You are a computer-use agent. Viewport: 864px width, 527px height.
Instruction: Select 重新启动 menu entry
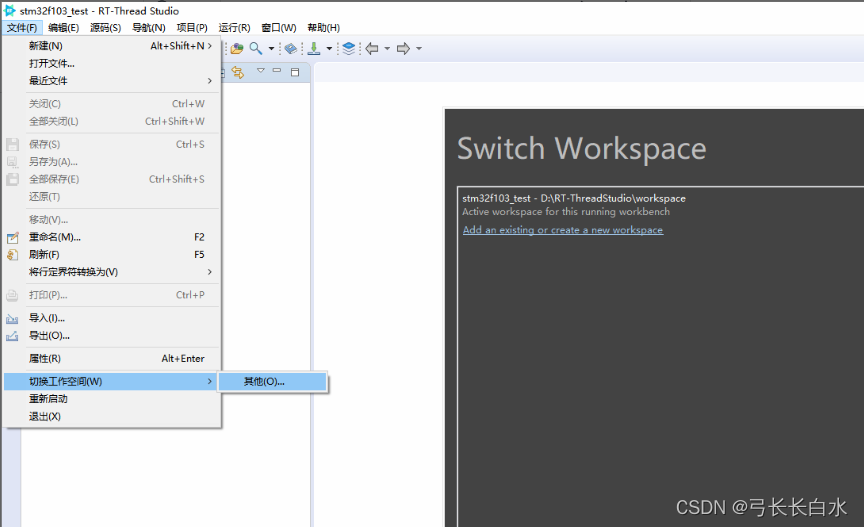(112, 399)
